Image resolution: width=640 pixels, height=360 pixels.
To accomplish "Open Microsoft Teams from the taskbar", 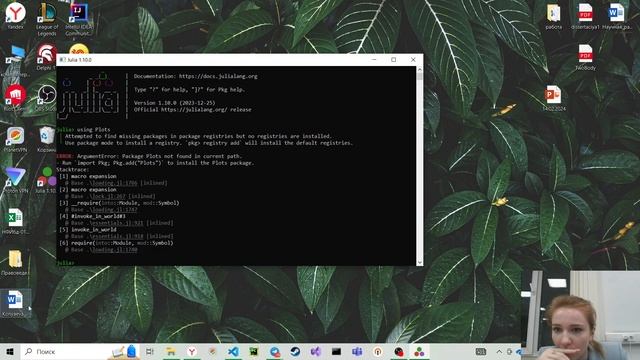I will click(357, 351).
